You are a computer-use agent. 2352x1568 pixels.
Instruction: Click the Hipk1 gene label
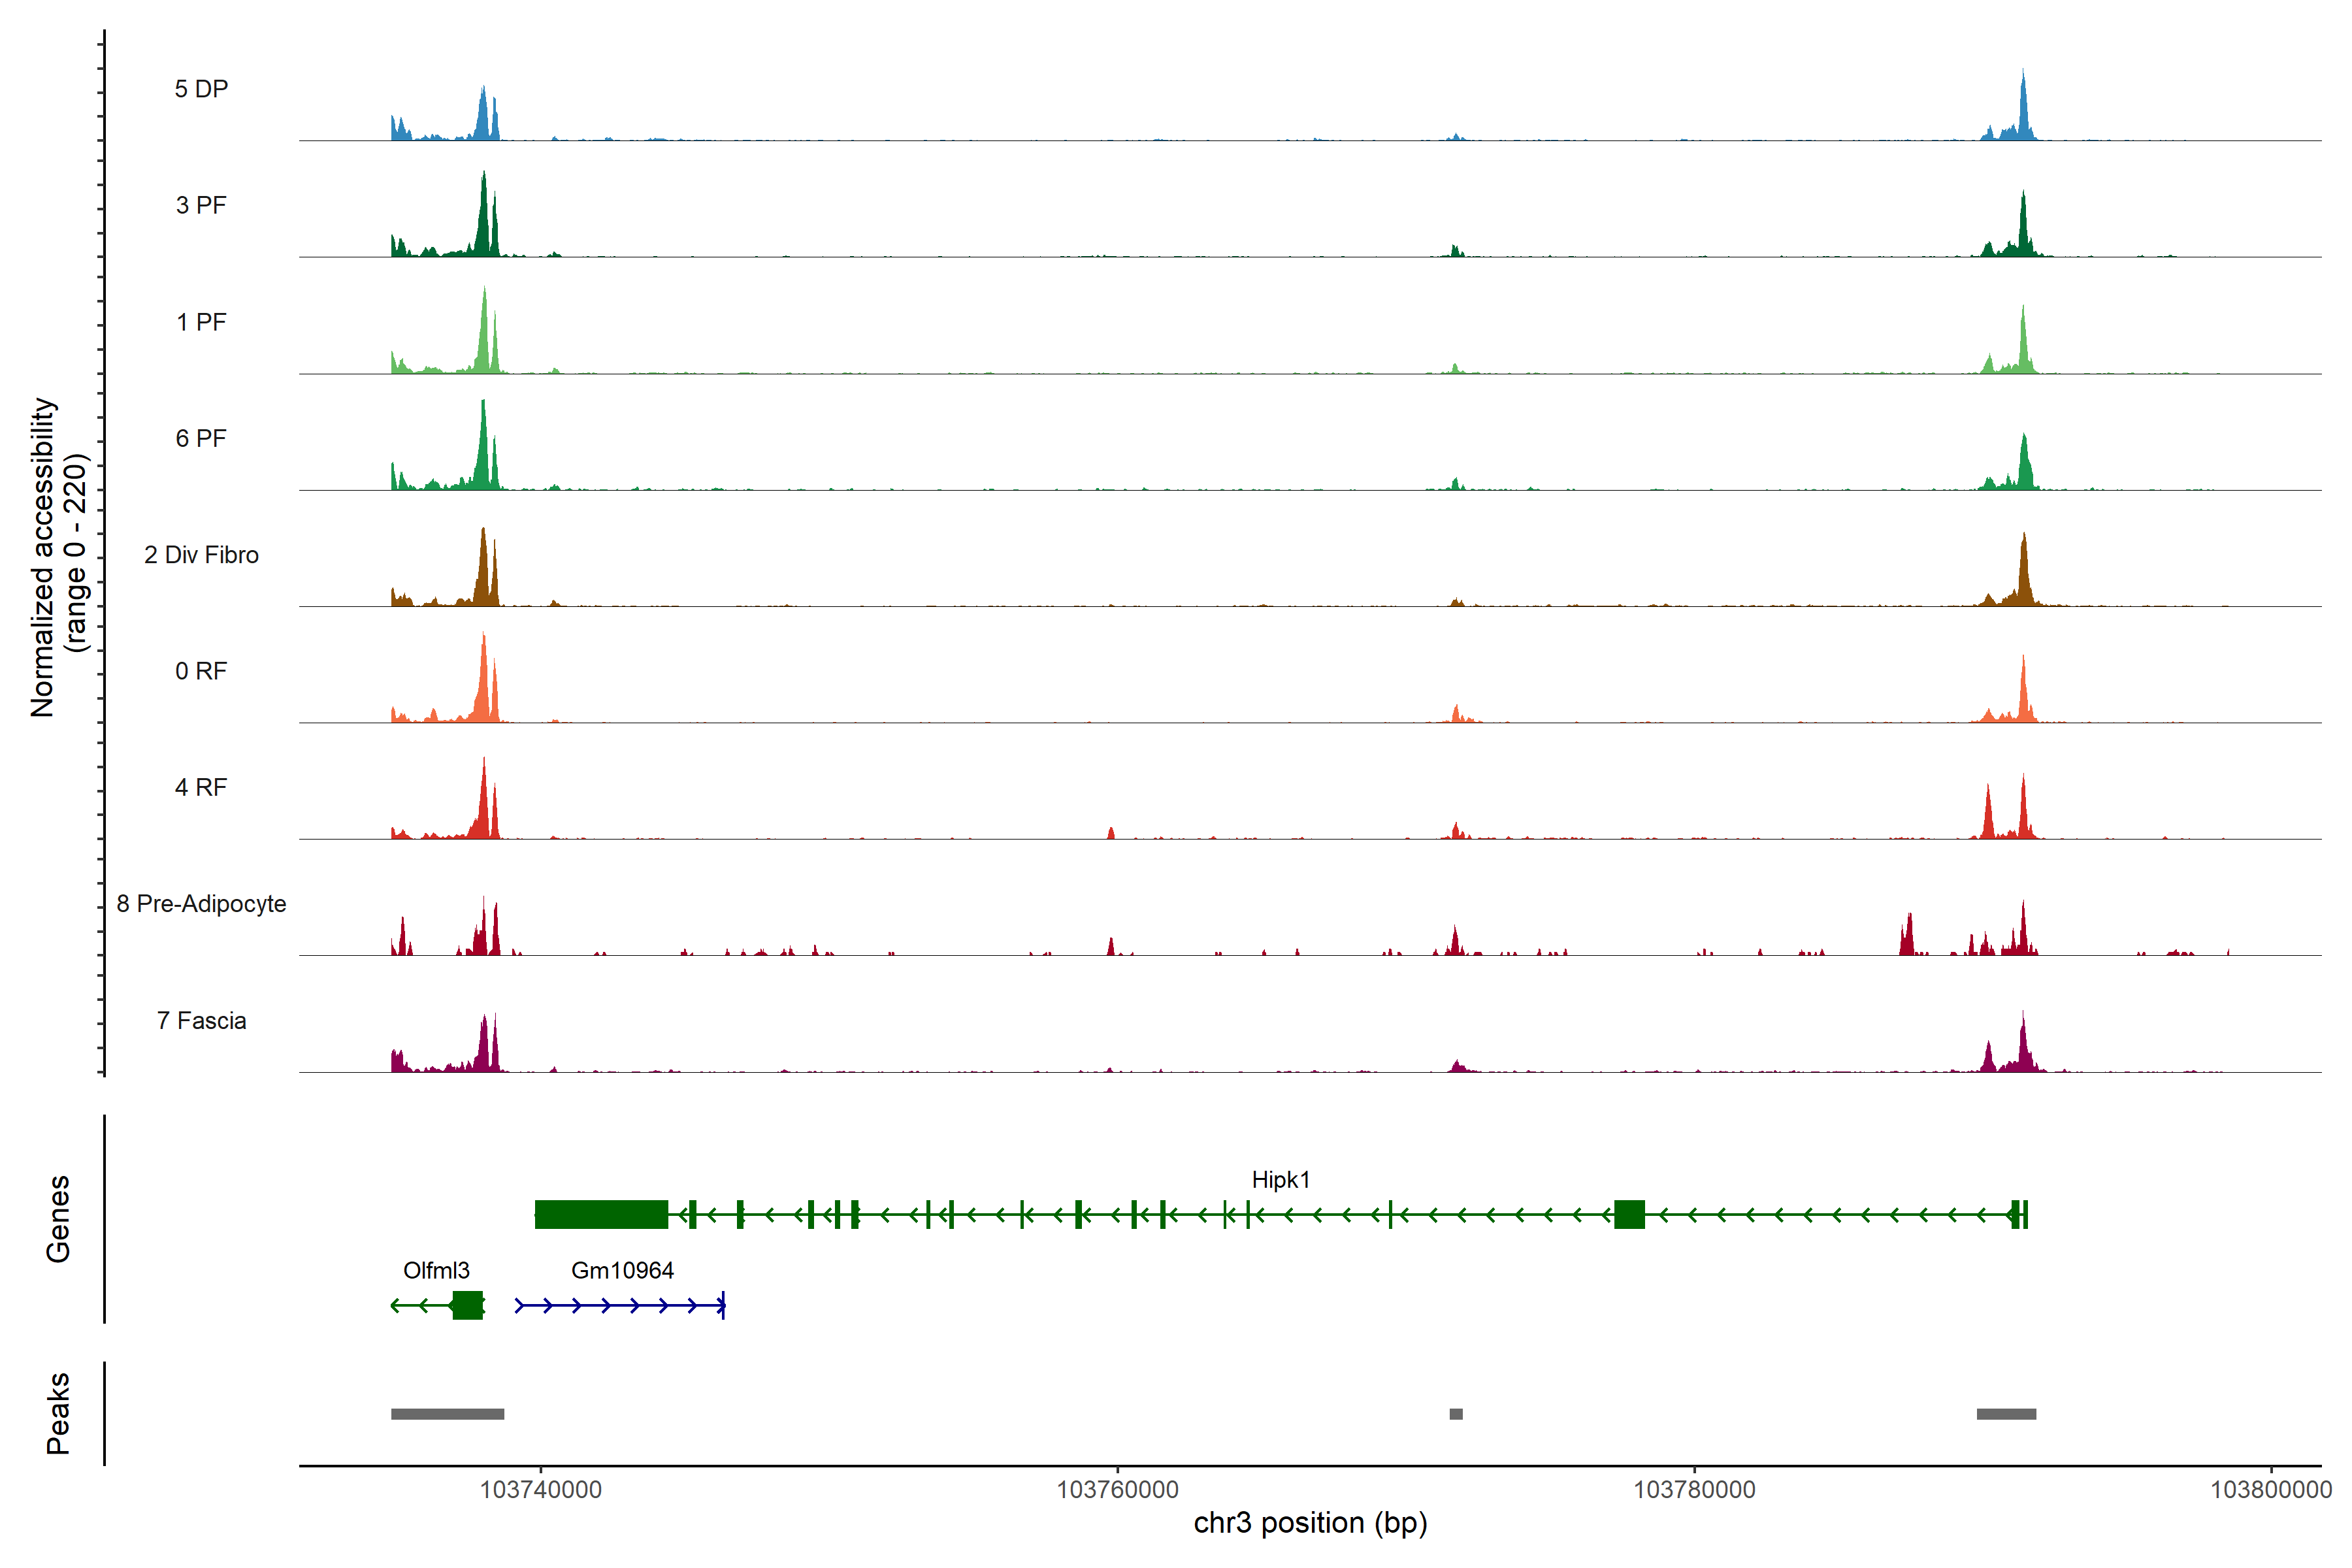[1280, 1180]
